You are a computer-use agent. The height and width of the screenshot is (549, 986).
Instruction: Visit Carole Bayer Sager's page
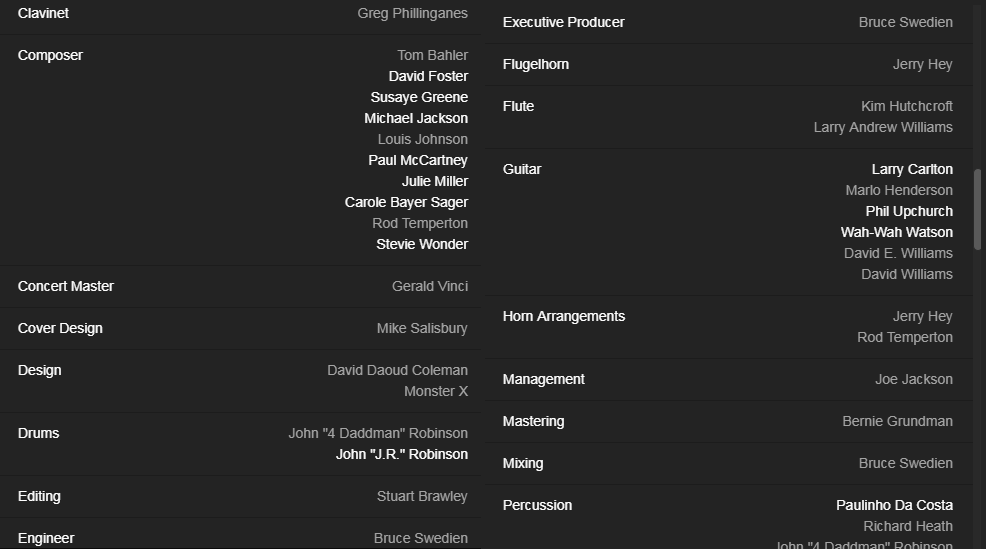click(406, 202)
